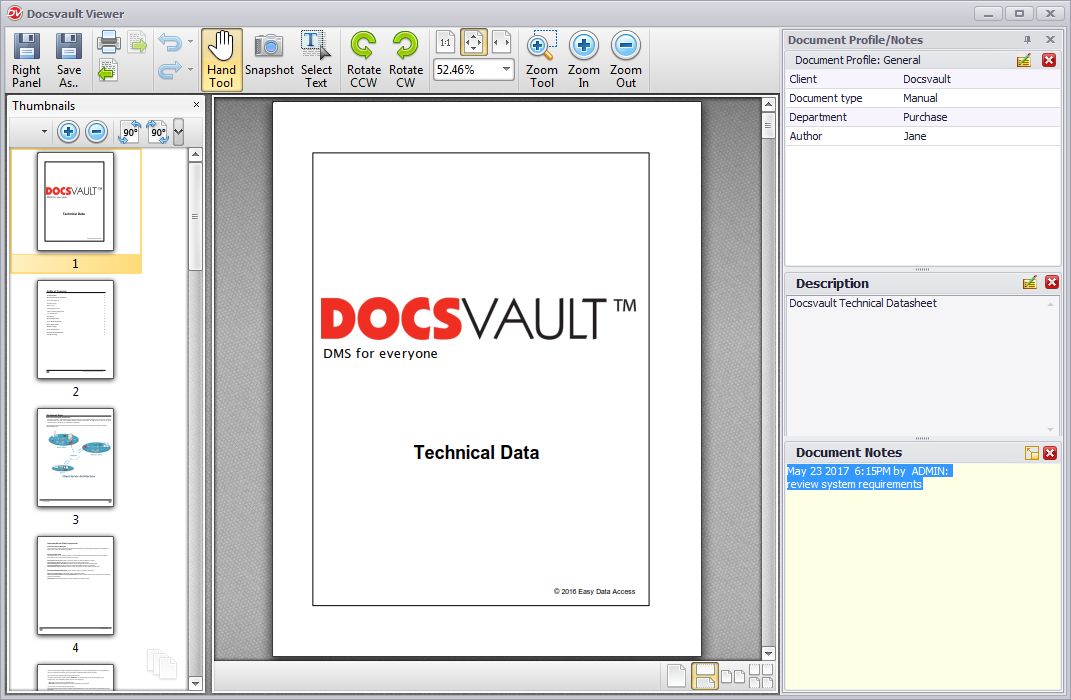Click the Undo arrow icon
The width and height of the screenshot is (1071, 700).
point(169,42)
